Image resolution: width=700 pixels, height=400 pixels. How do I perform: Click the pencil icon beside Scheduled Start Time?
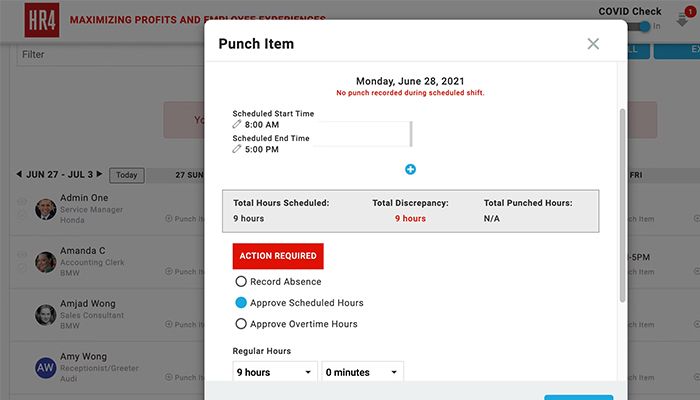[237, 126]
